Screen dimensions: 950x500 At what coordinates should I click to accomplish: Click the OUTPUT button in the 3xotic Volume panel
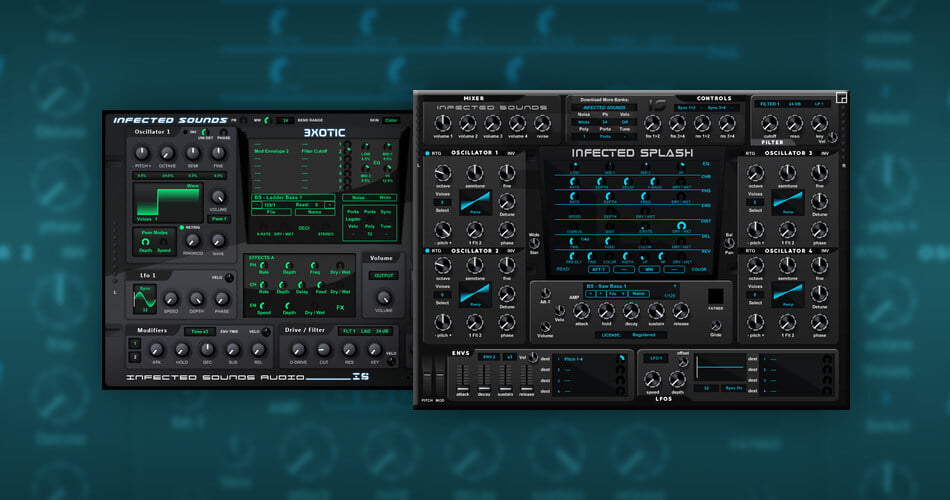(x=383, y=276)
